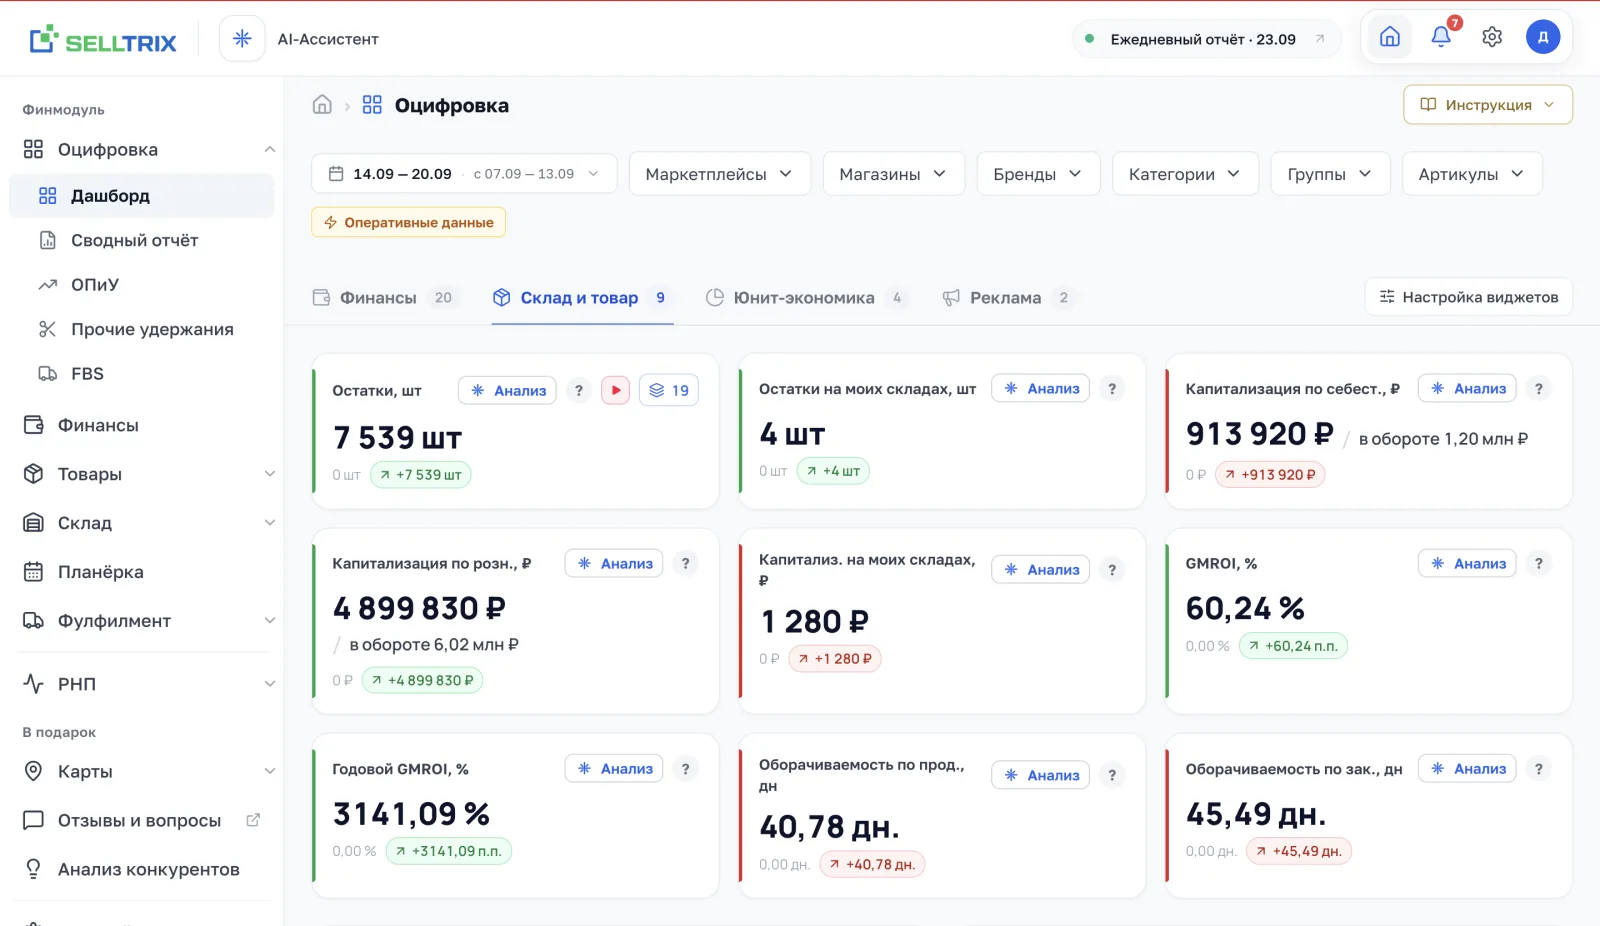This screenshot has width=1600, height=926.
Task: Show help for Остатки на моих складах card
Action: point(1112,388)
